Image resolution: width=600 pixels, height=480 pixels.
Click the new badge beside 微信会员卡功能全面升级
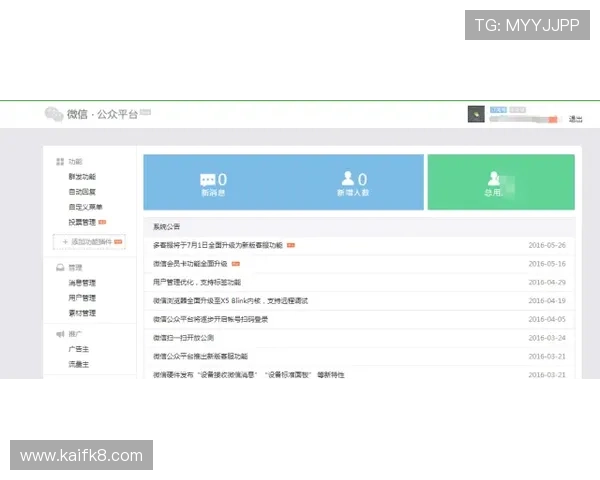[236, 264]
